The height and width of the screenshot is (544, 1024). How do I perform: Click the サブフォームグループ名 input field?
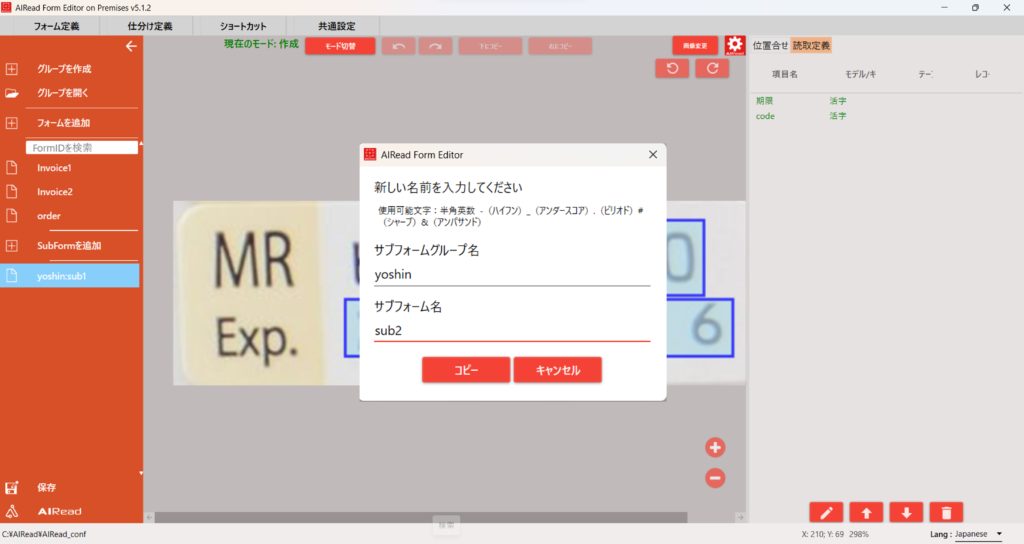pos(512,275)
